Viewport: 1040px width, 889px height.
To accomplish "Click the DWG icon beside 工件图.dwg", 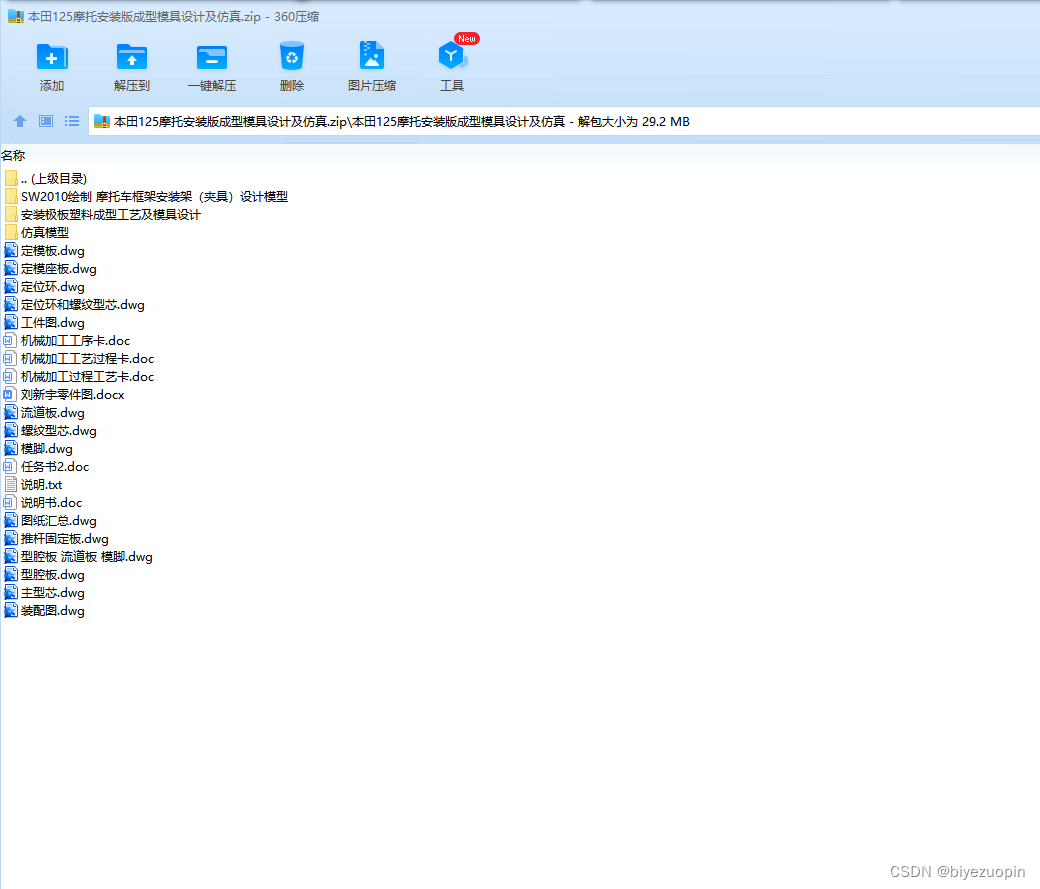I will pyautogui.click(x=11, y=322).
